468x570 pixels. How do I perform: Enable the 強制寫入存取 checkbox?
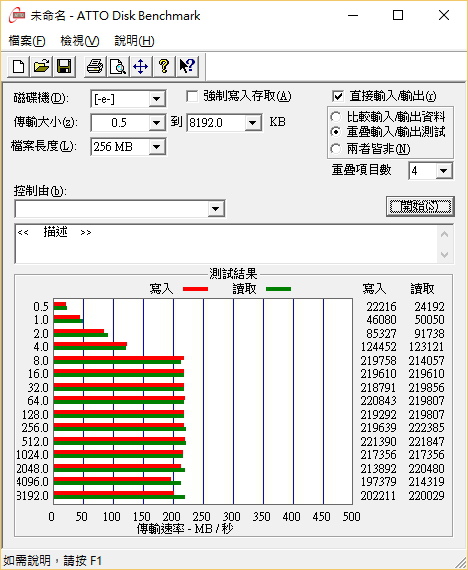pos(192,97)
